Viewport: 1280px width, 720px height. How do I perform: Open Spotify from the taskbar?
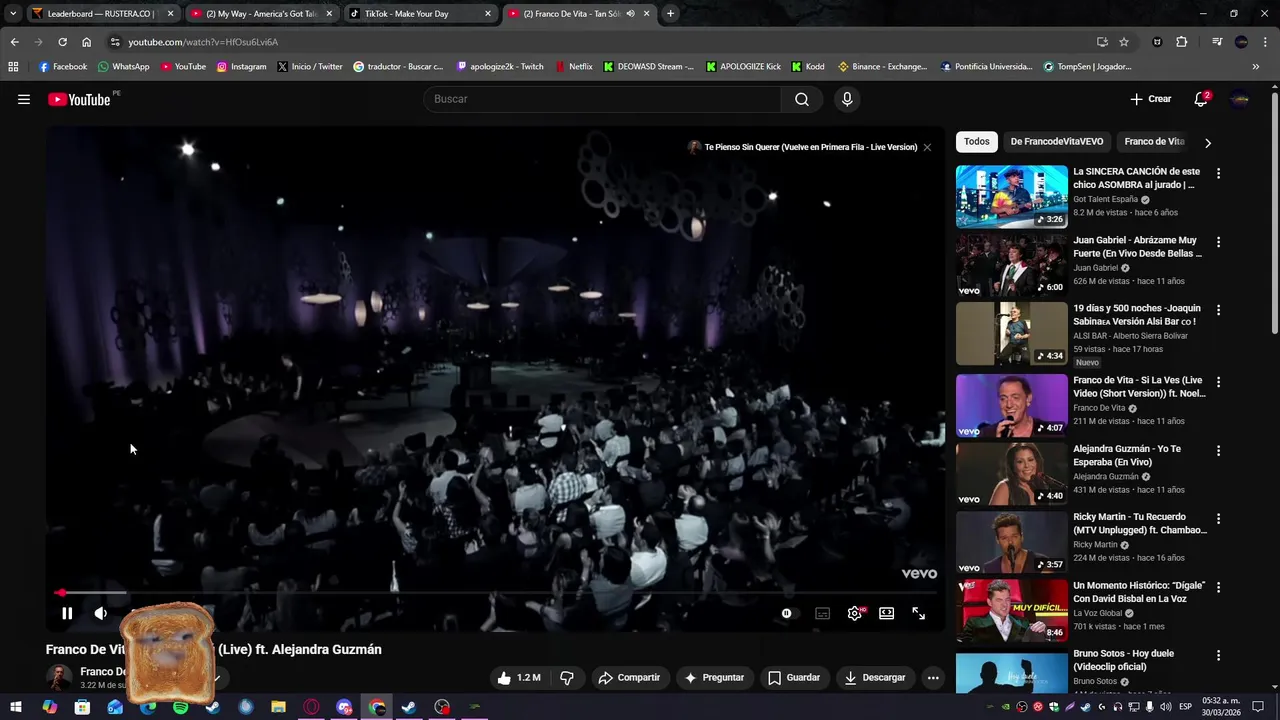180,707
